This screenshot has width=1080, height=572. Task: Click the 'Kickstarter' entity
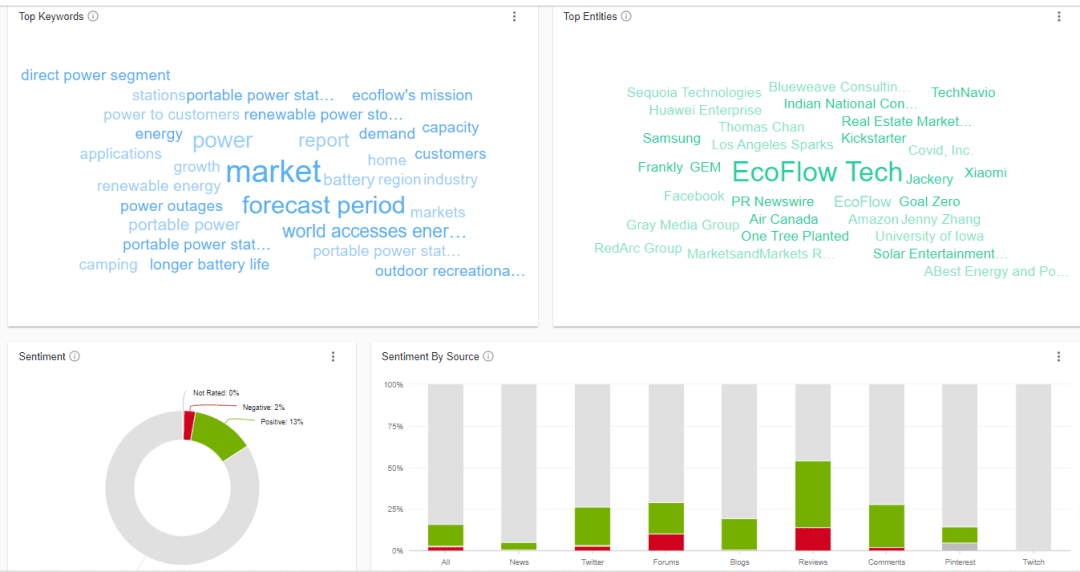point(873,139)
